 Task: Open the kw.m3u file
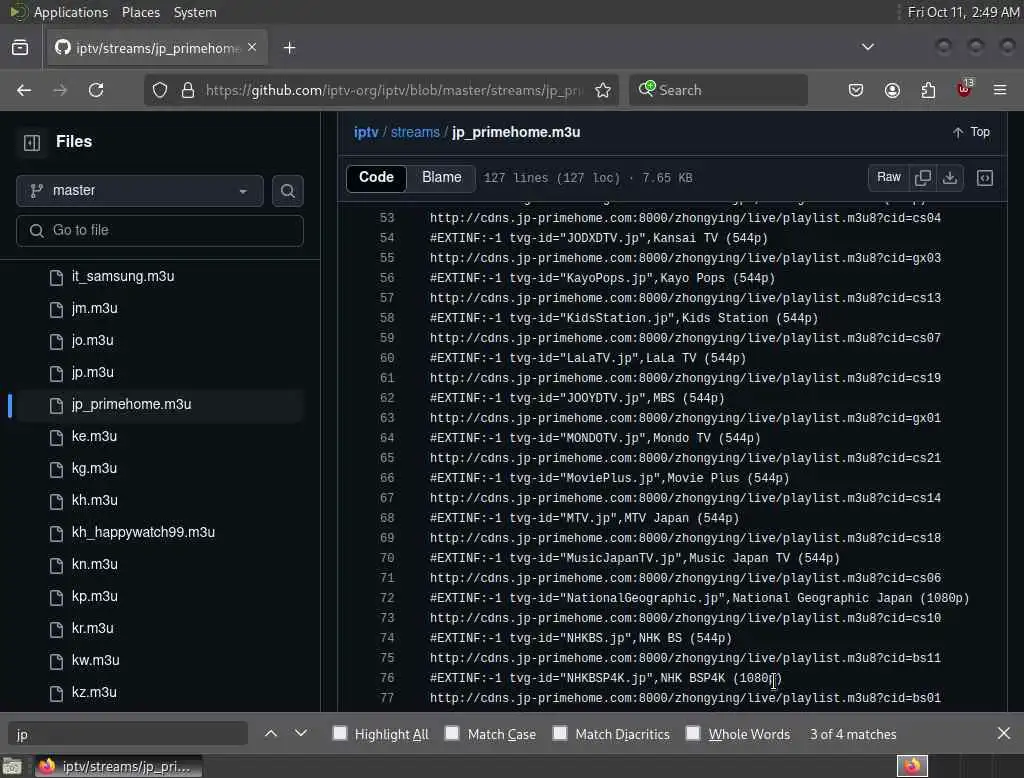coord(95,660)
